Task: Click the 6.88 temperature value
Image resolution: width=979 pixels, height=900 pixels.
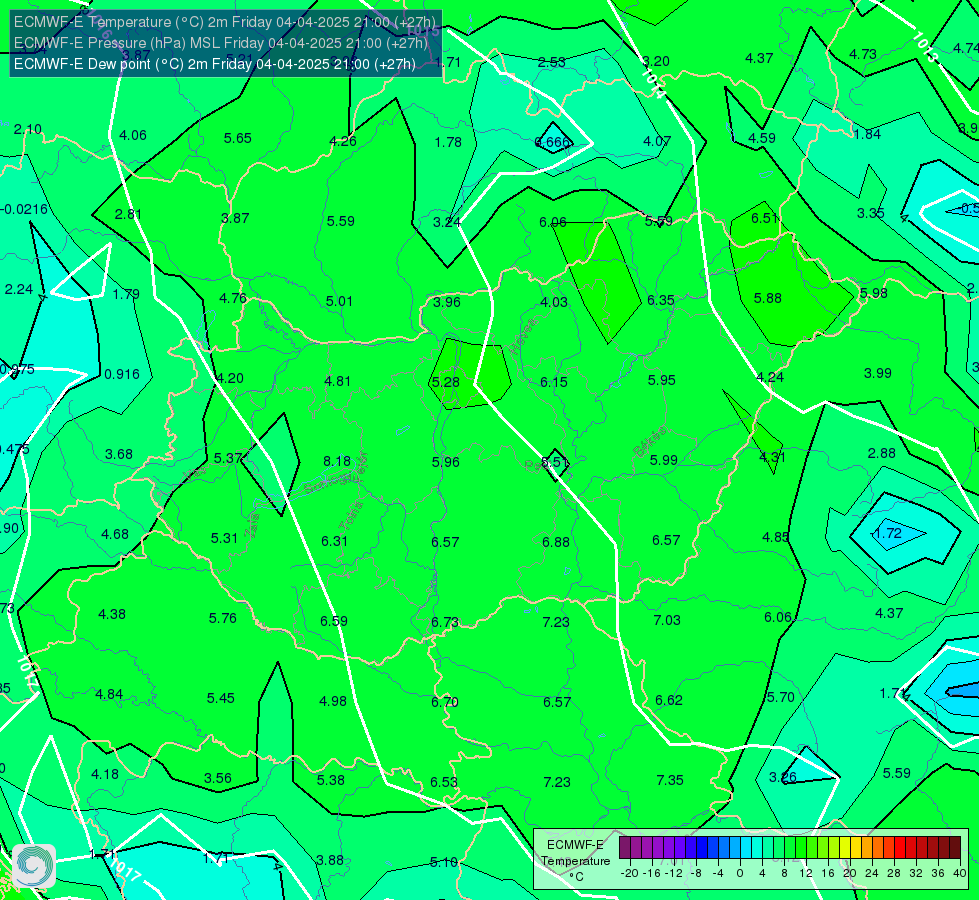Action: (x=556, y=542)
